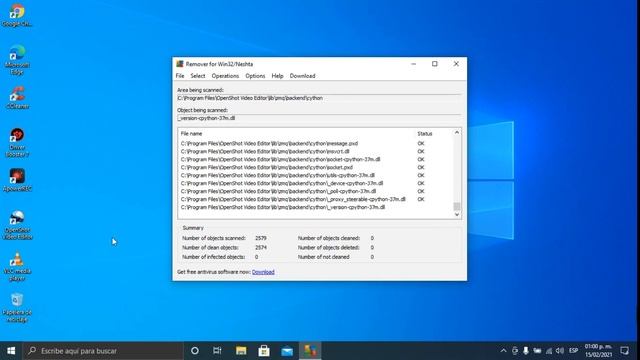Open Task View on the taskbar

[x=217, y=351]
